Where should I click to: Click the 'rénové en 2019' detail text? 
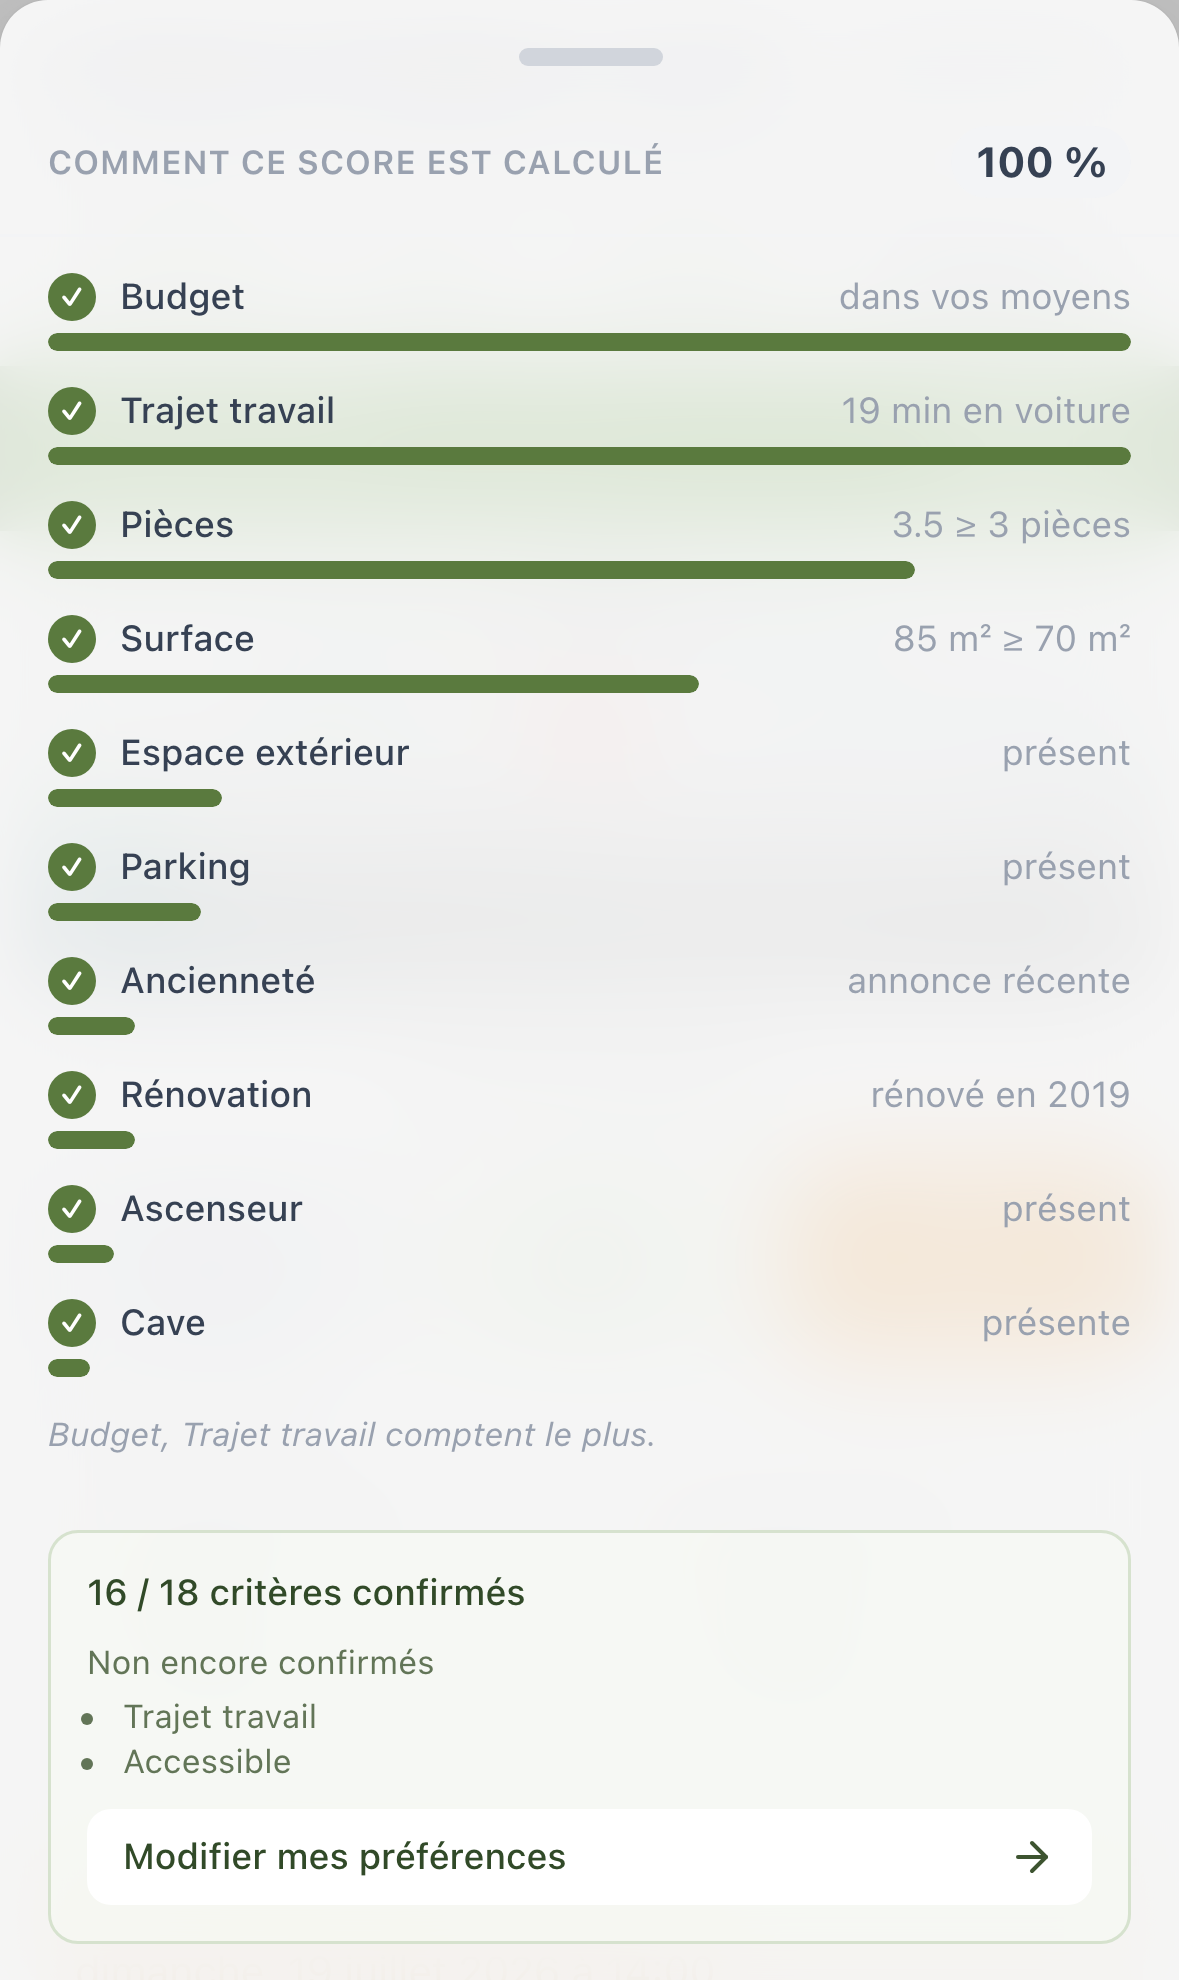click(x=1000, y=1095)
